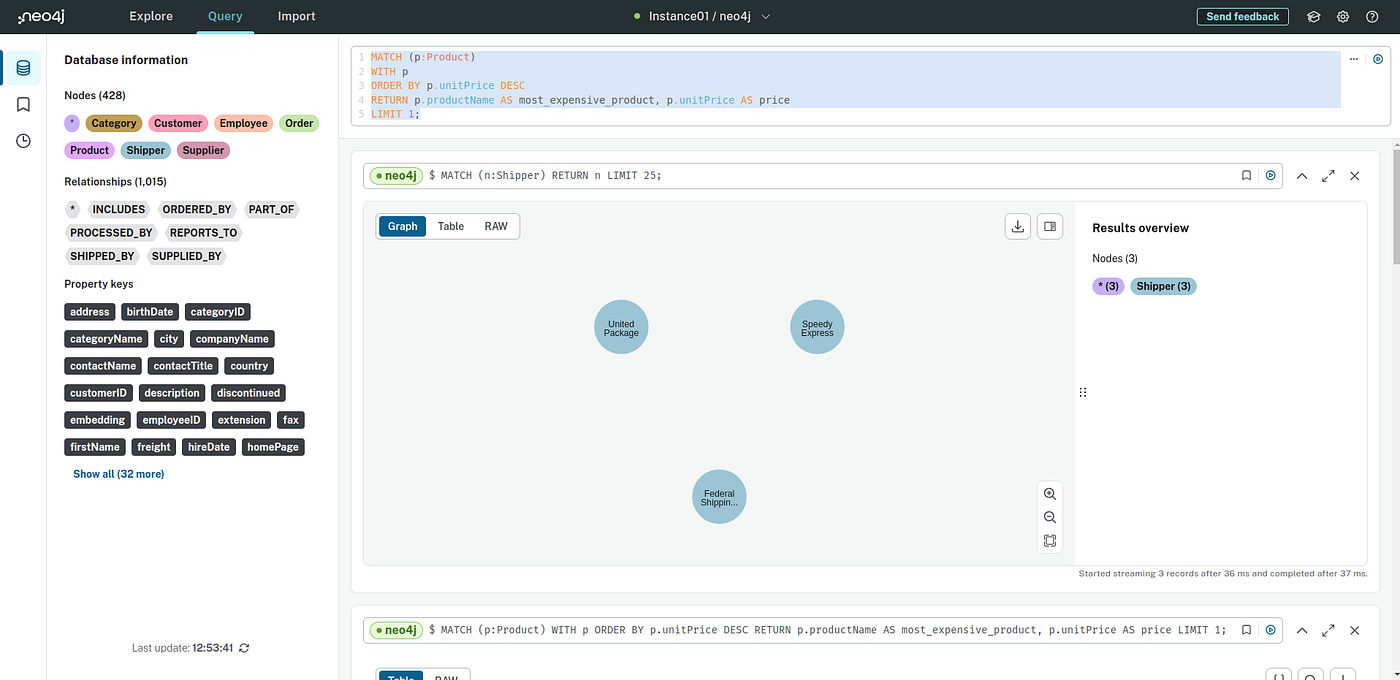Expand Show all (32 more) property keys

tap(118, 474)
